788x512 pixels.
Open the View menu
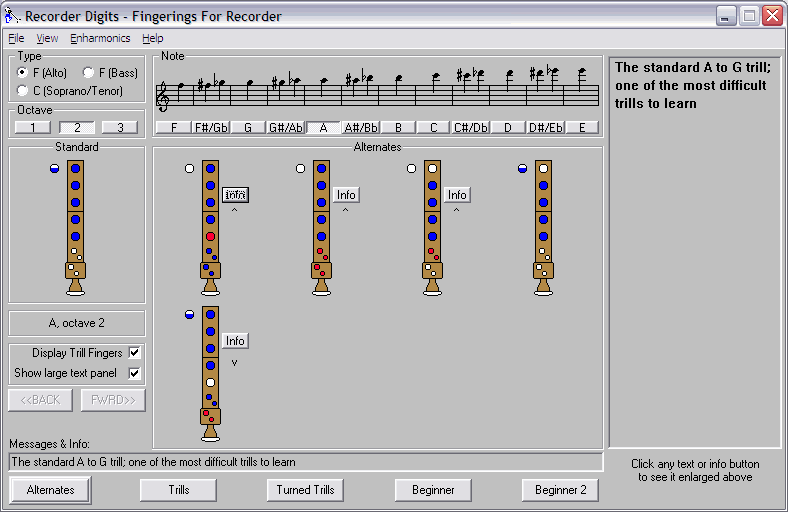[47, 38]
